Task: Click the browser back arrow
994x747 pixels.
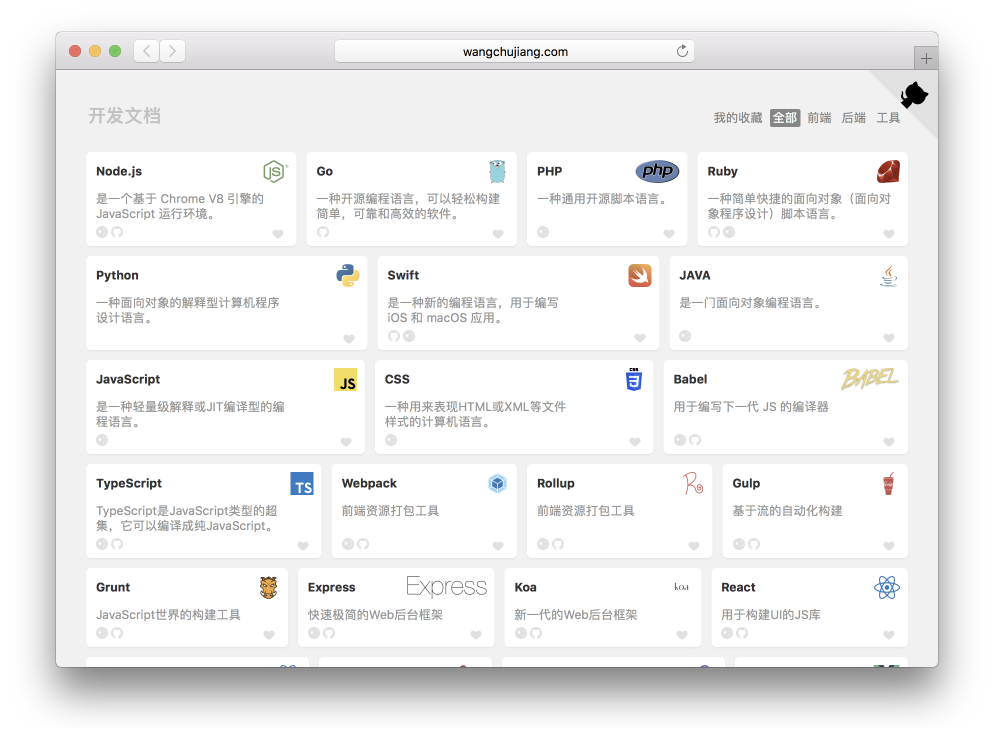Action: 146,51
